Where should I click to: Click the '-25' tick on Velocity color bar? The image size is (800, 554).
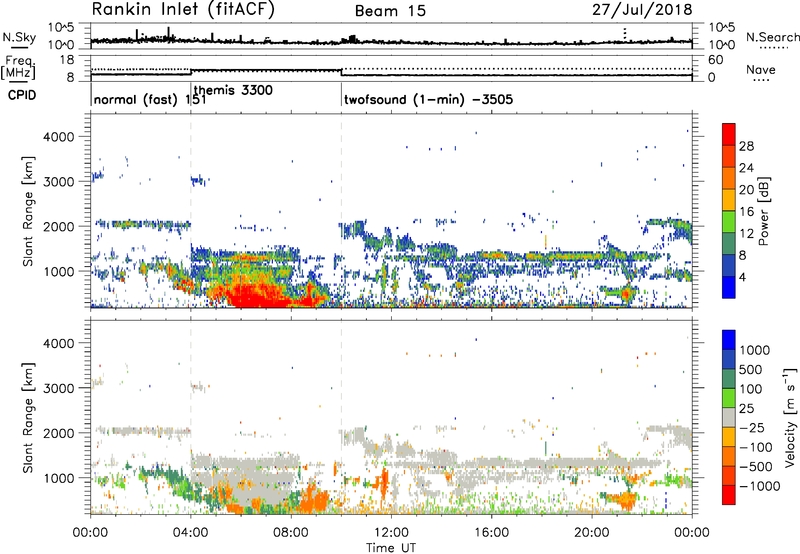tap(752, 427)
